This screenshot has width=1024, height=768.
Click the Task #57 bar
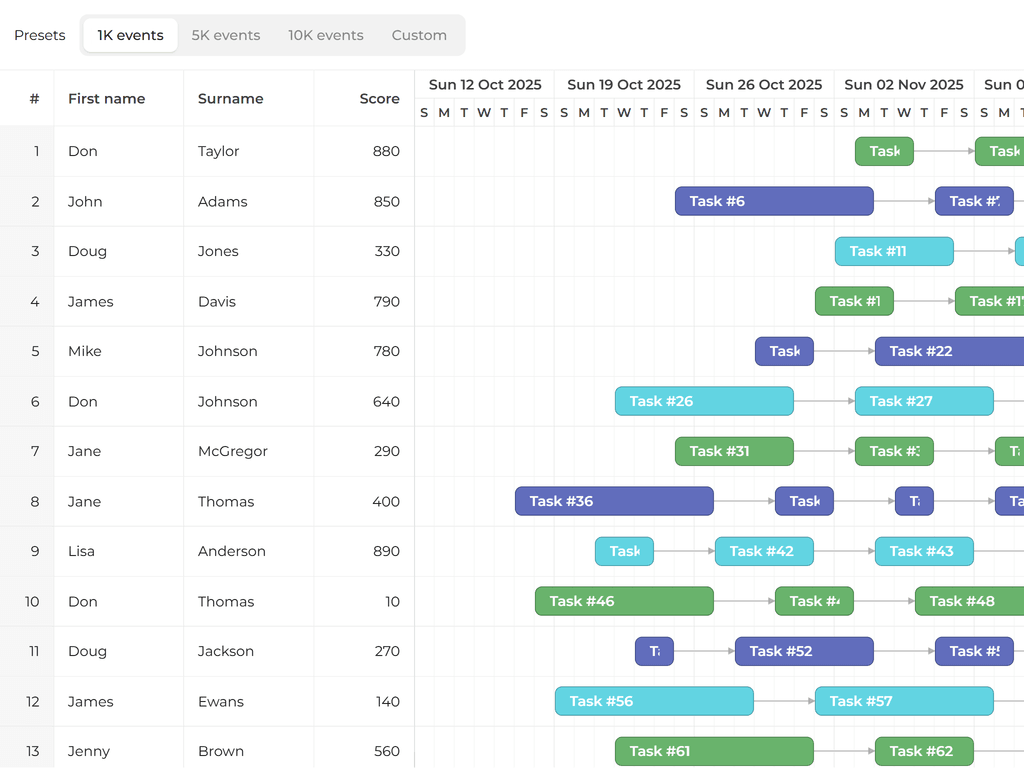tap(903, 701)
